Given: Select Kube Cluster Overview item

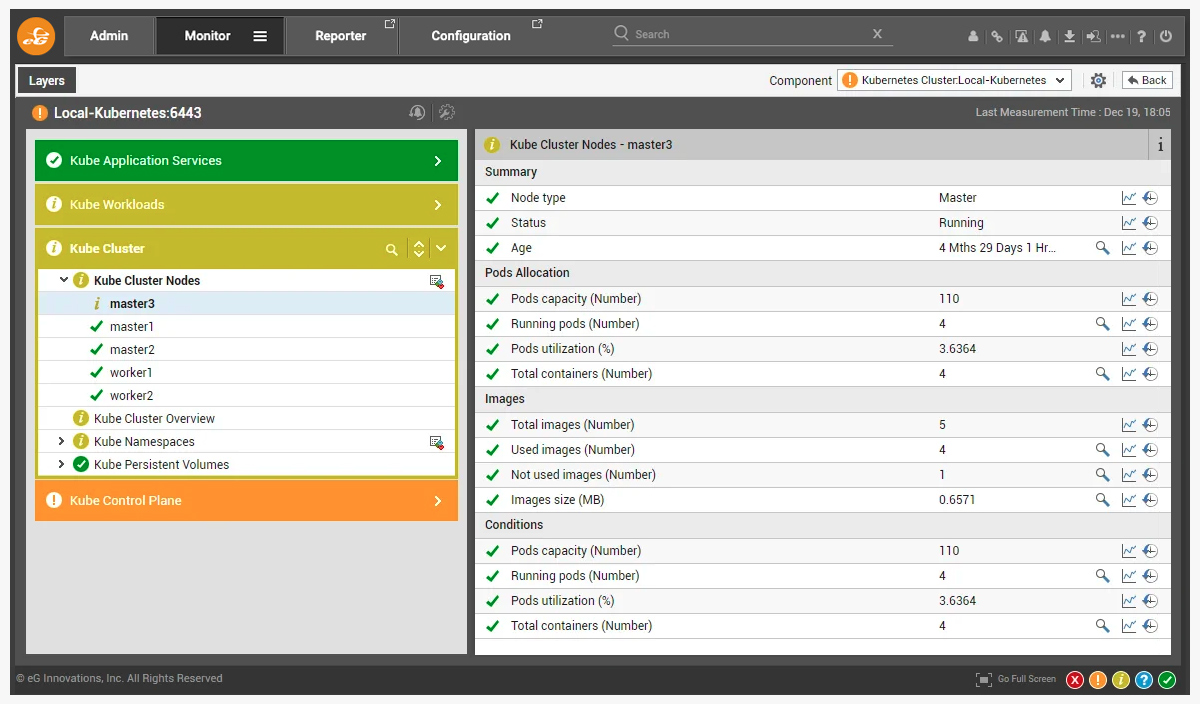Looking at the screenshot, I should pos(154,419).
